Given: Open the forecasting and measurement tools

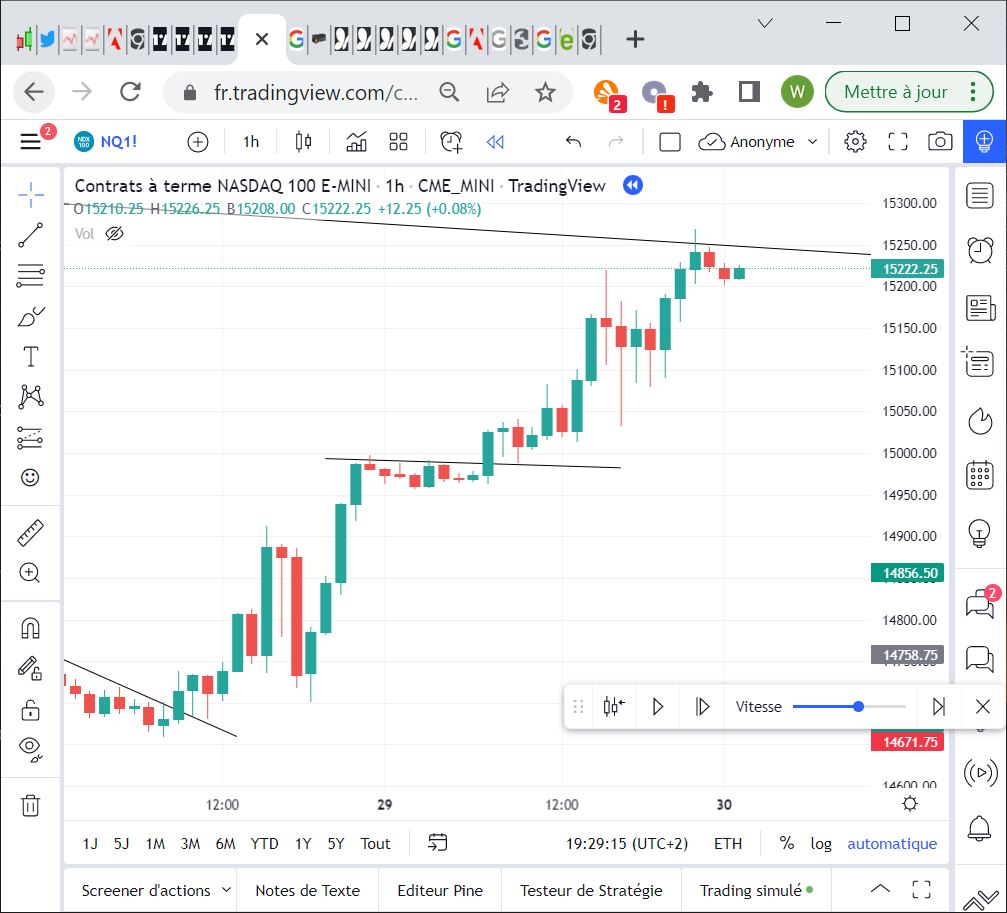Looking at the screenshot, I should 30,437.
